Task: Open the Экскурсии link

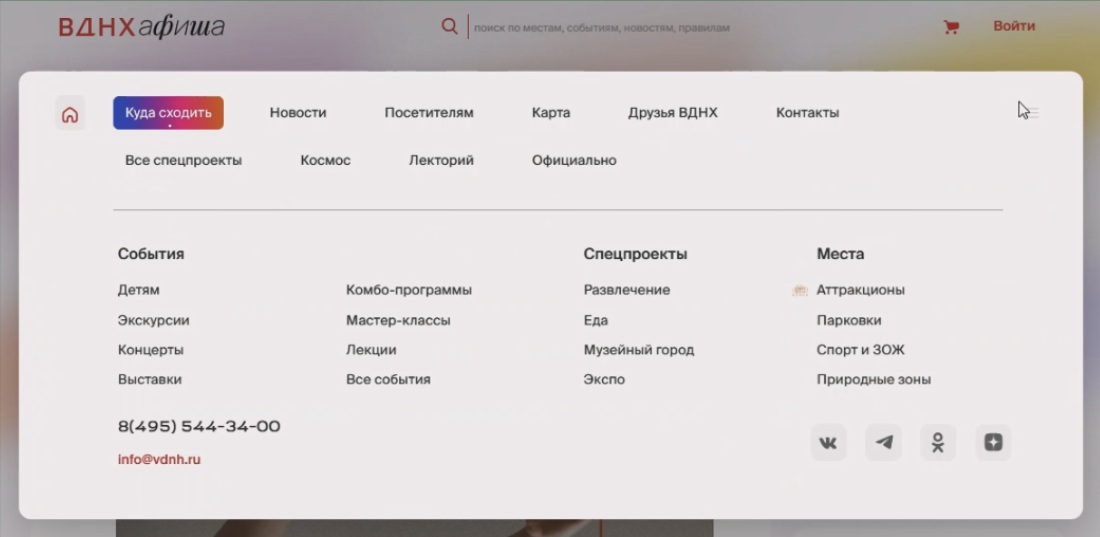Action: (x=154, y=321)
